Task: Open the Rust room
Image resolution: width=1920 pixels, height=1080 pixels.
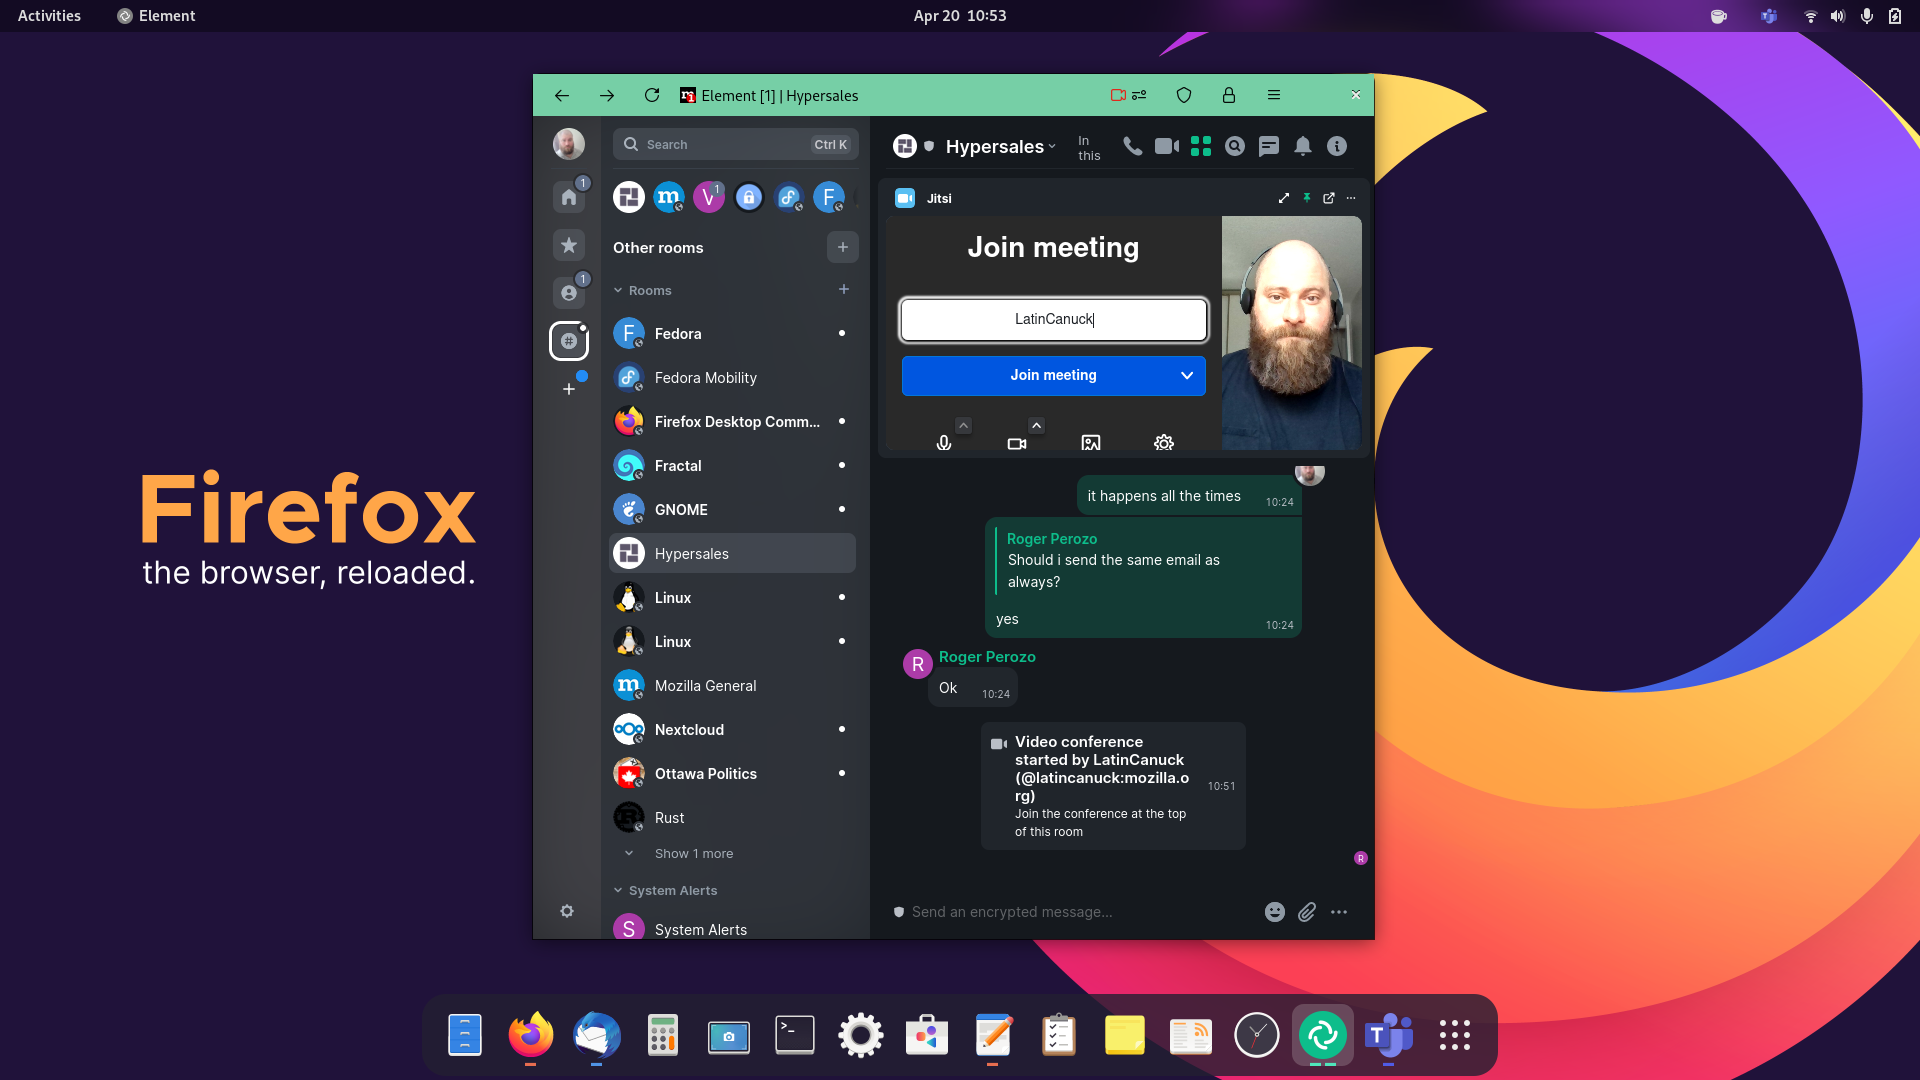Action: (x=732, y=818)
